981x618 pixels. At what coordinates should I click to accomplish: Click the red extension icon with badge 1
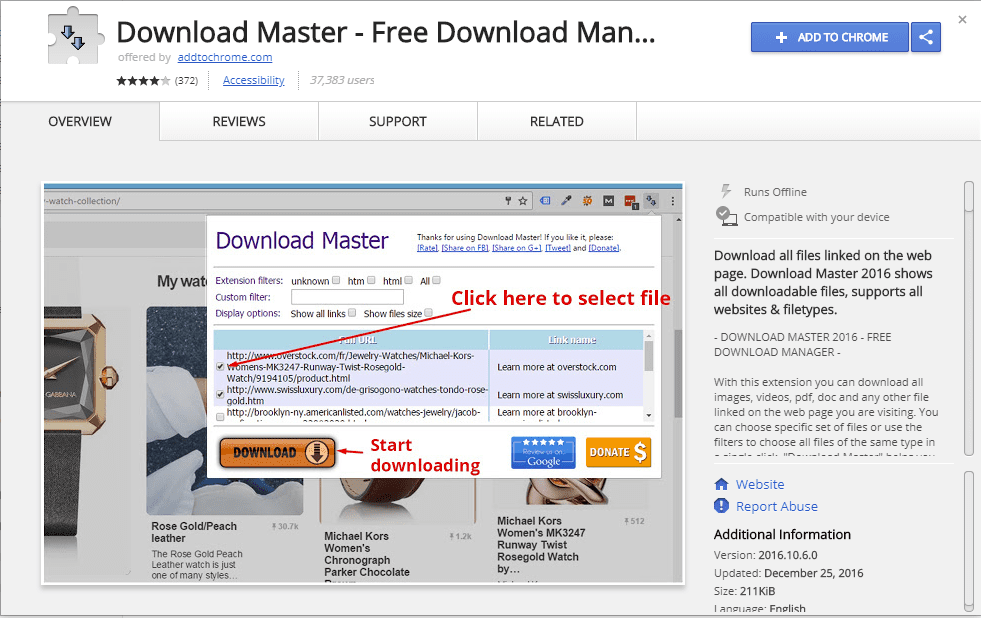tap(631, 201)
